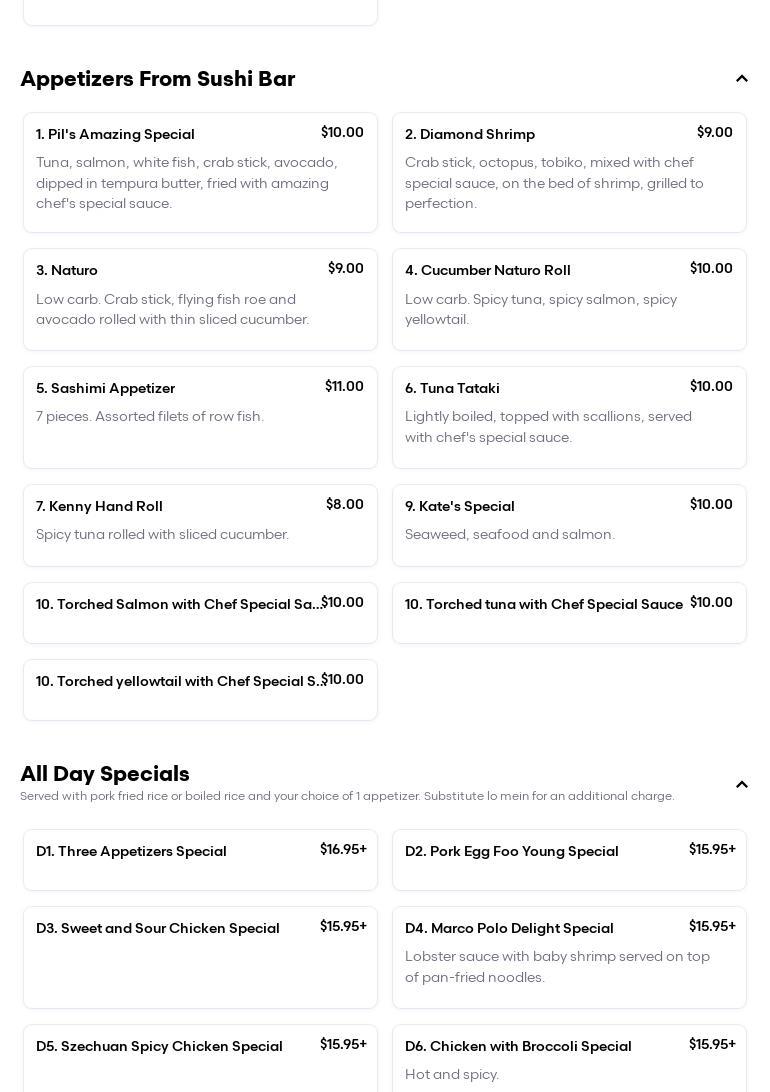Open D2. Pork Egg Foo Young Special
The width and height of the screenshot is (770, 1092).
point(569,859)
